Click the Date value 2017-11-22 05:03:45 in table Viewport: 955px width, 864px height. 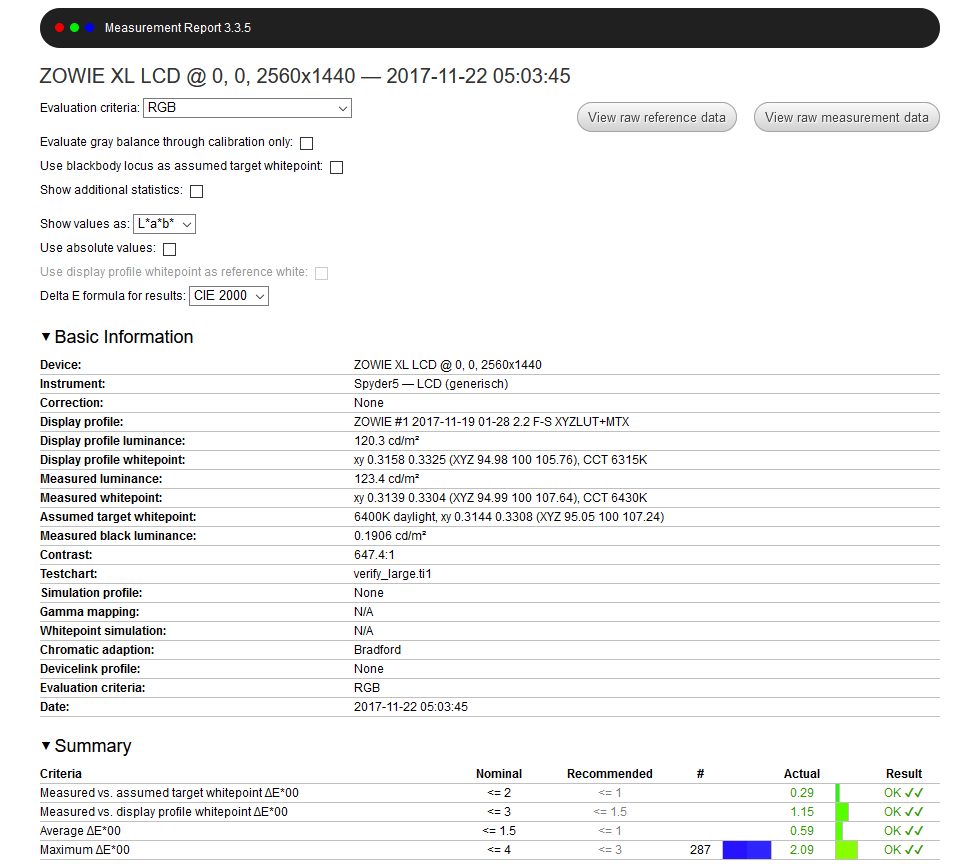click(x=411, y=707)
